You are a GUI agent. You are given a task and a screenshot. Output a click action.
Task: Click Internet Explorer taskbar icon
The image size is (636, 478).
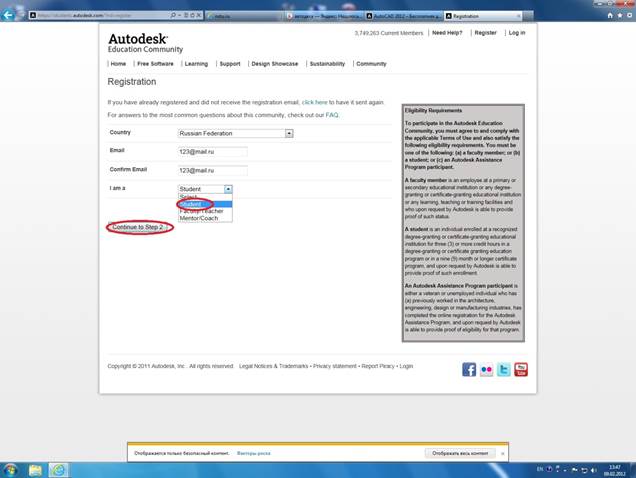pos(58,470)
